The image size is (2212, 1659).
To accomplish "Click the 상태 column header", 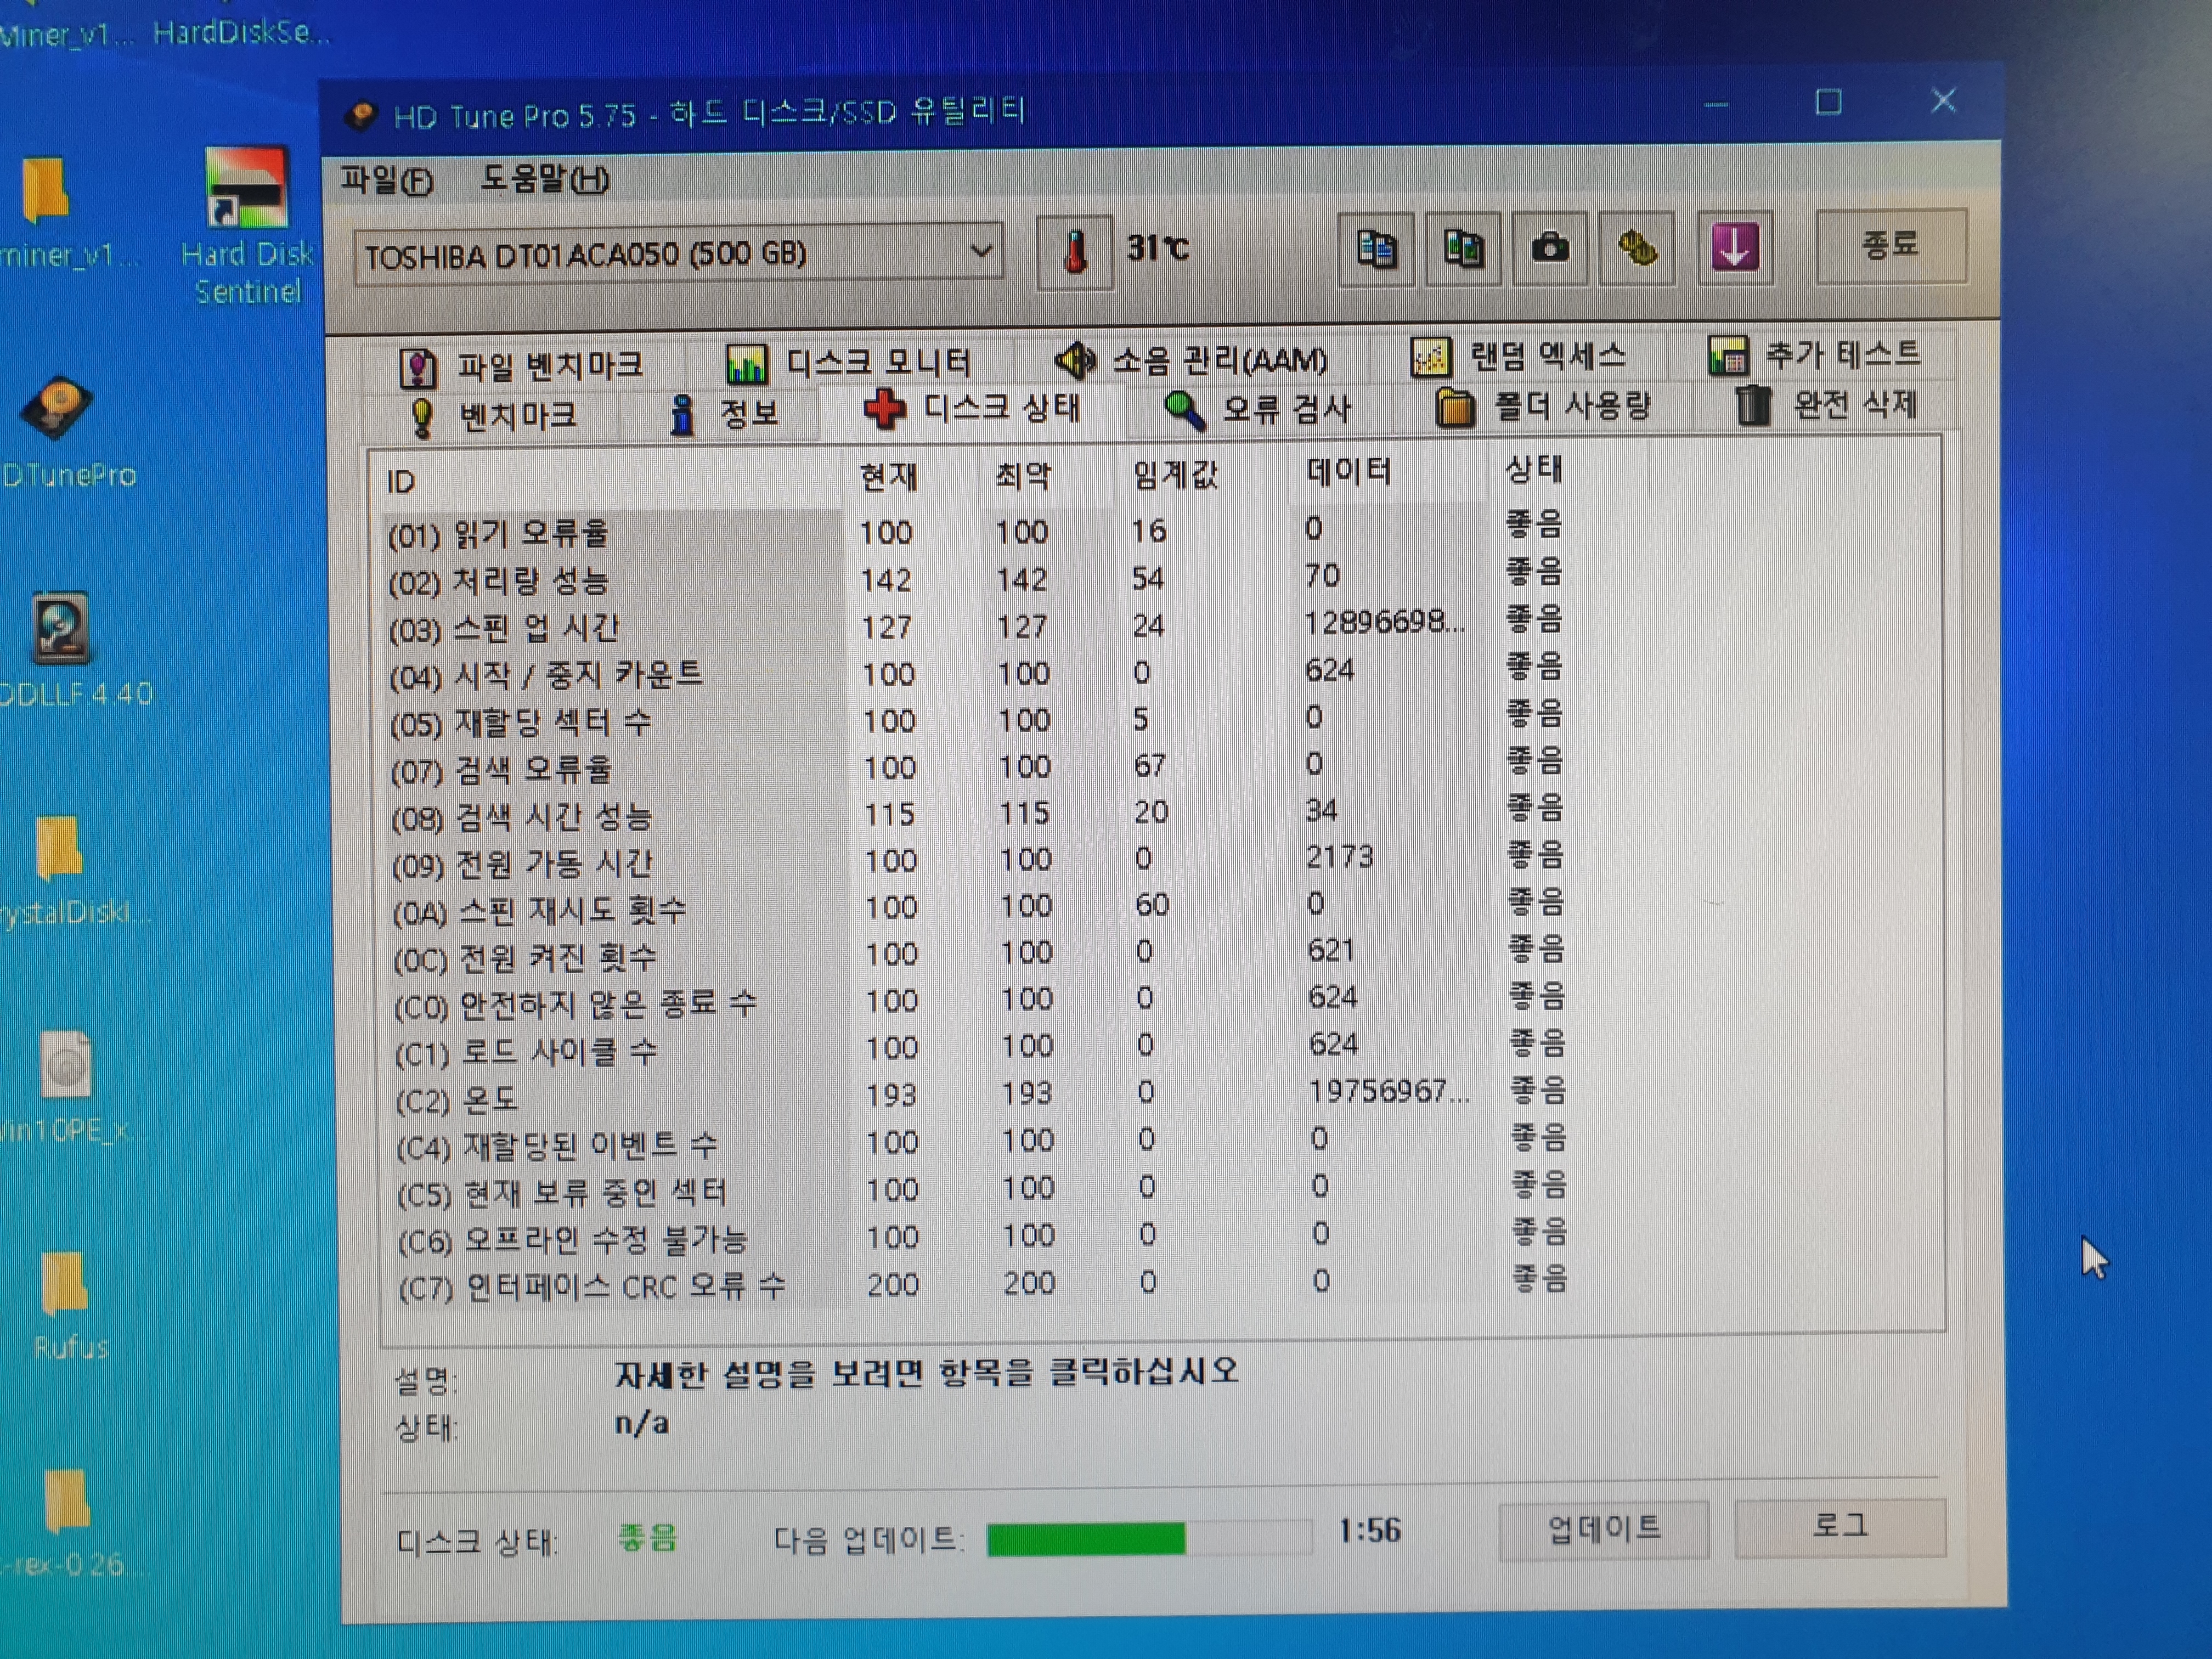I will [1534, 469].
